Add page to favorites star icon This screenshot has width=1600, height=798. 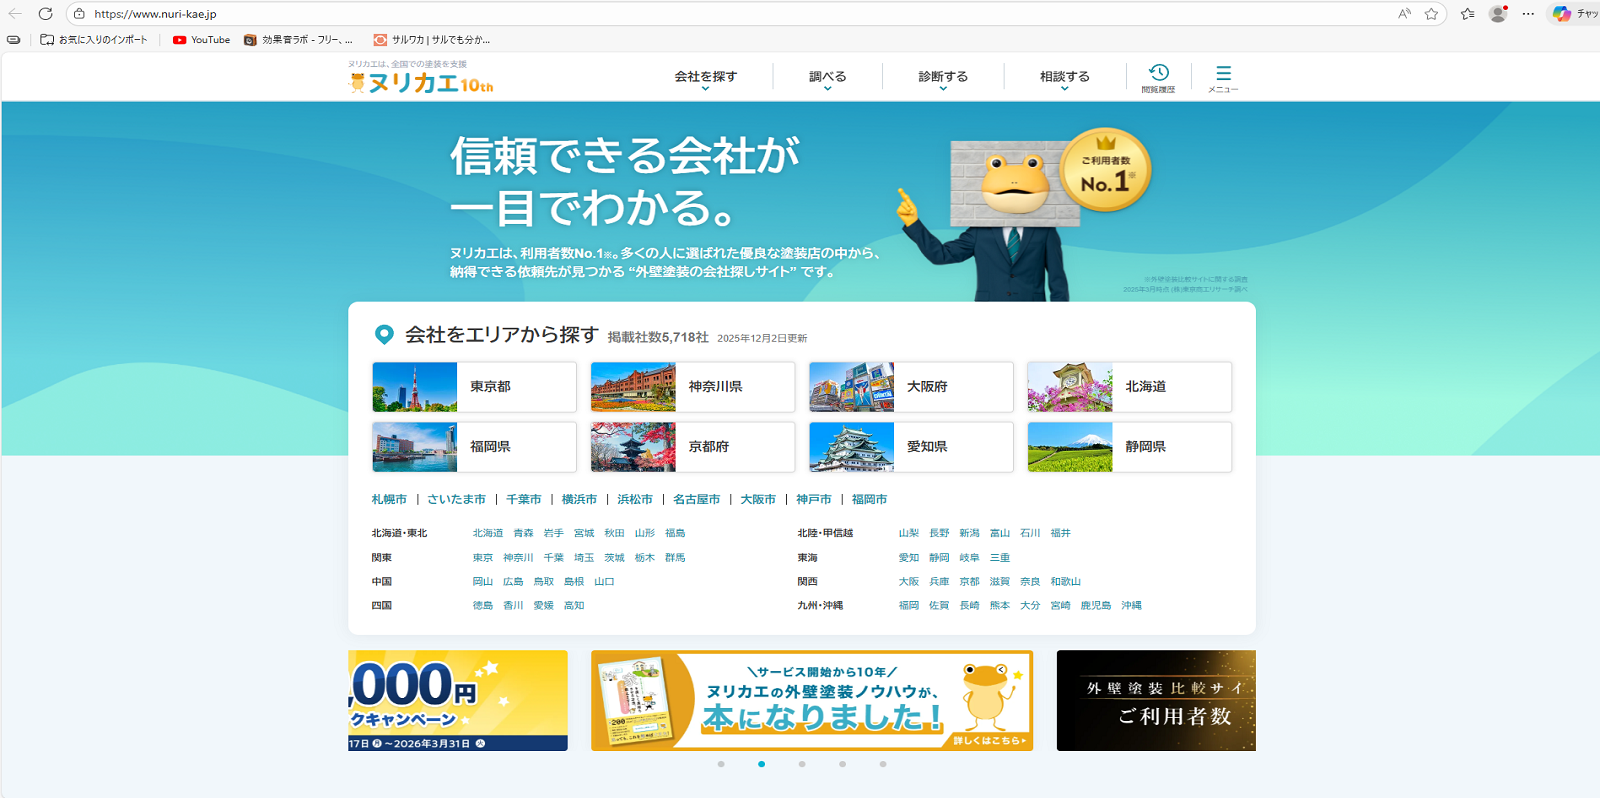(1431, 14)
